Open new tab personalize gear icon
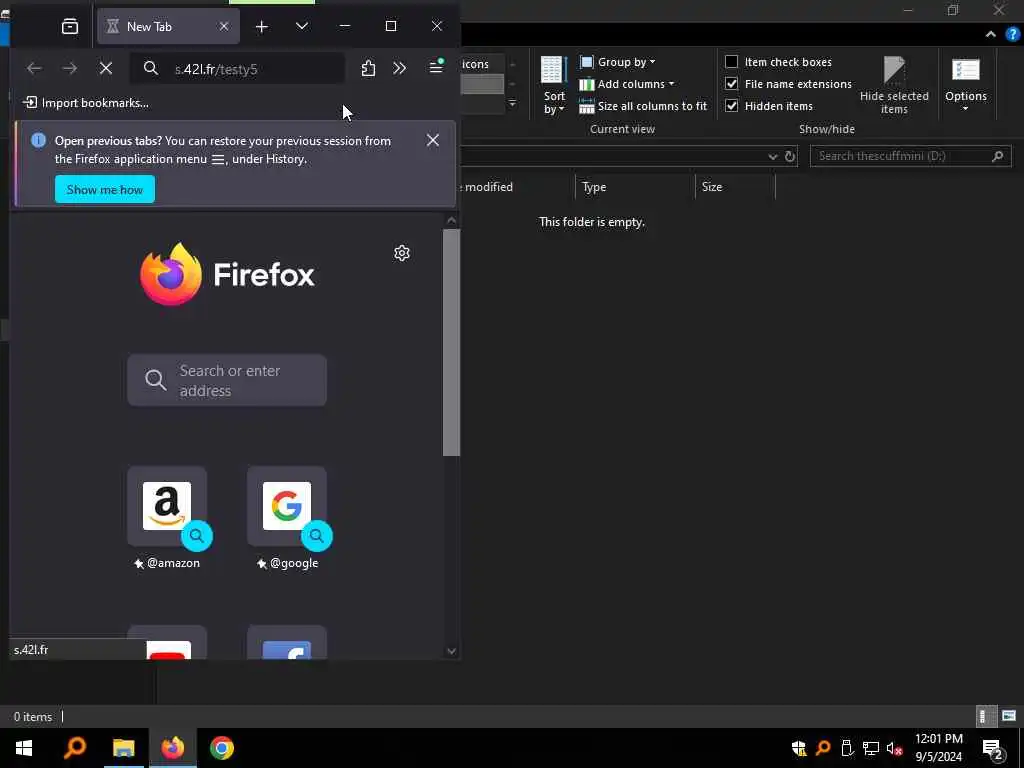The width and height of the screenshot is (1024, 768). point(402,253)
